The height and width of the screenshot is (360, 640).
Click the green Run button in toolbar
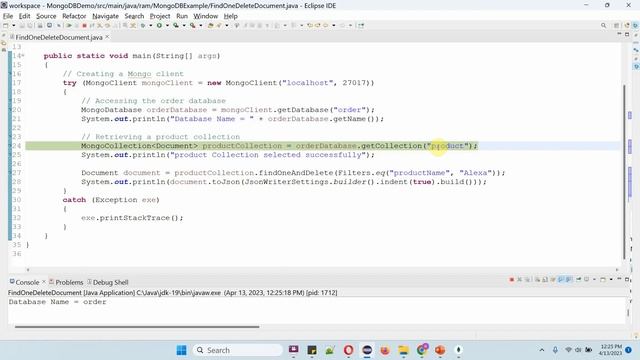click(x=159, y=25)
